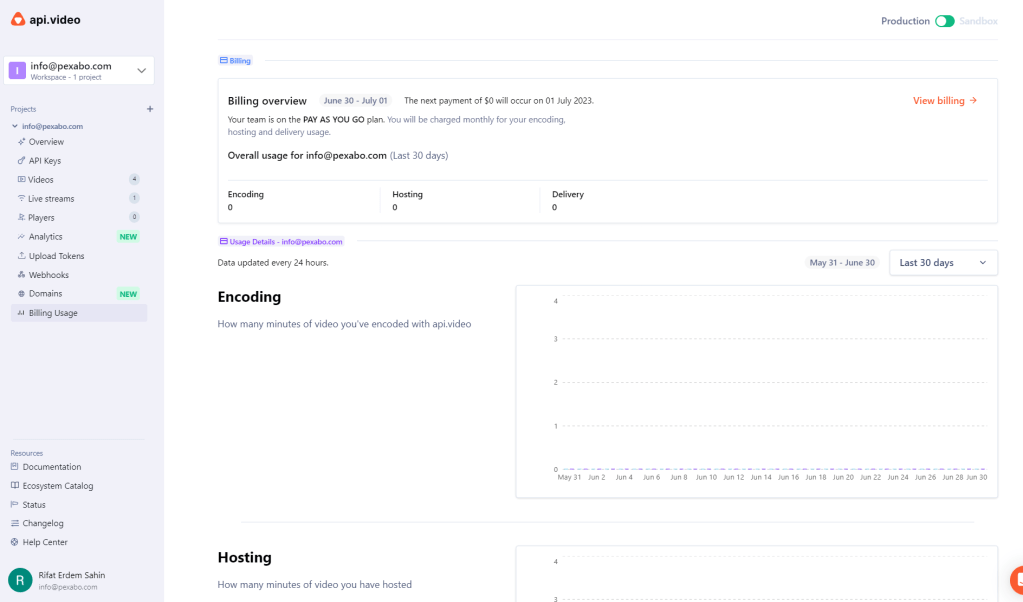Click the NEW badge beside Domains
This screenshot has width=1023, height=602.
(129, 294)
